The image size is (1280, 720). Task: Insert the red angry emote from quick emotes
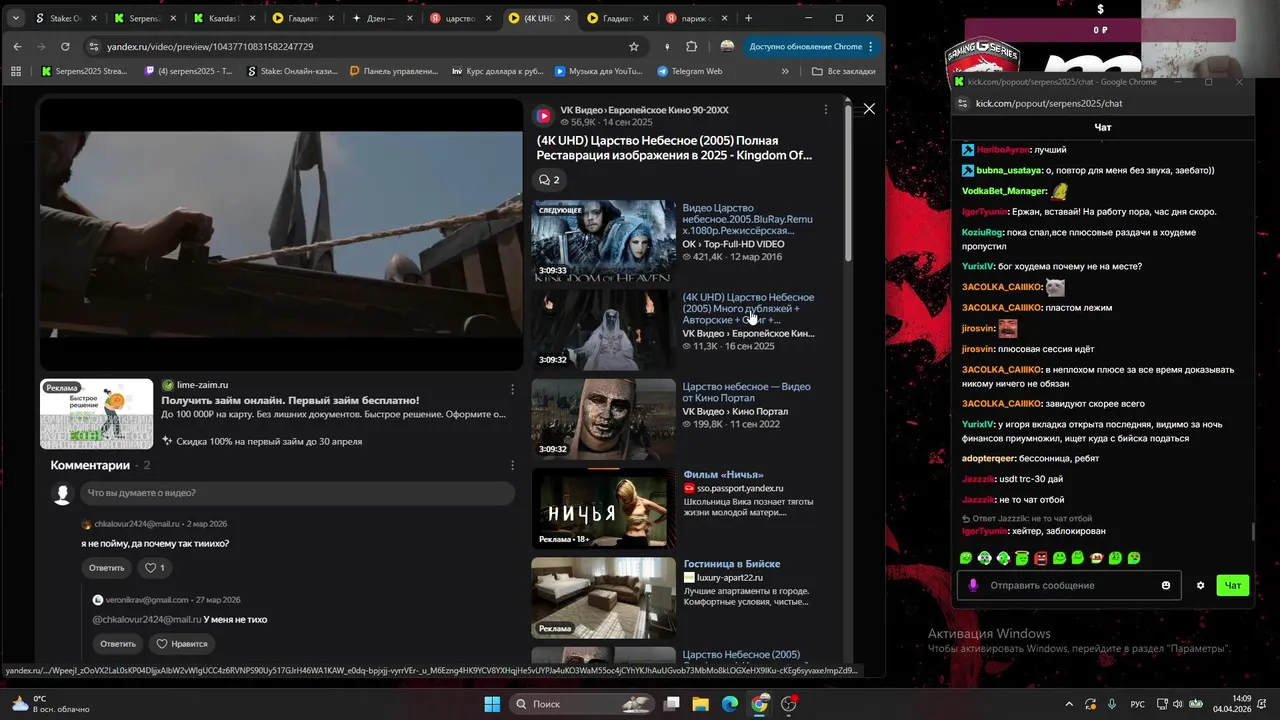[1040, 558]
